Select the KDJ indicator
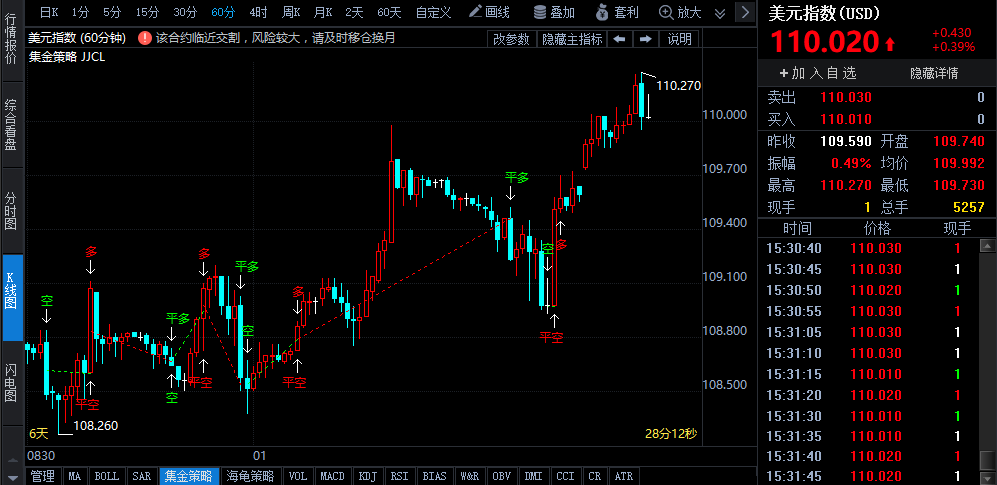This screenshot has height=485, width=997. (368, 476)
